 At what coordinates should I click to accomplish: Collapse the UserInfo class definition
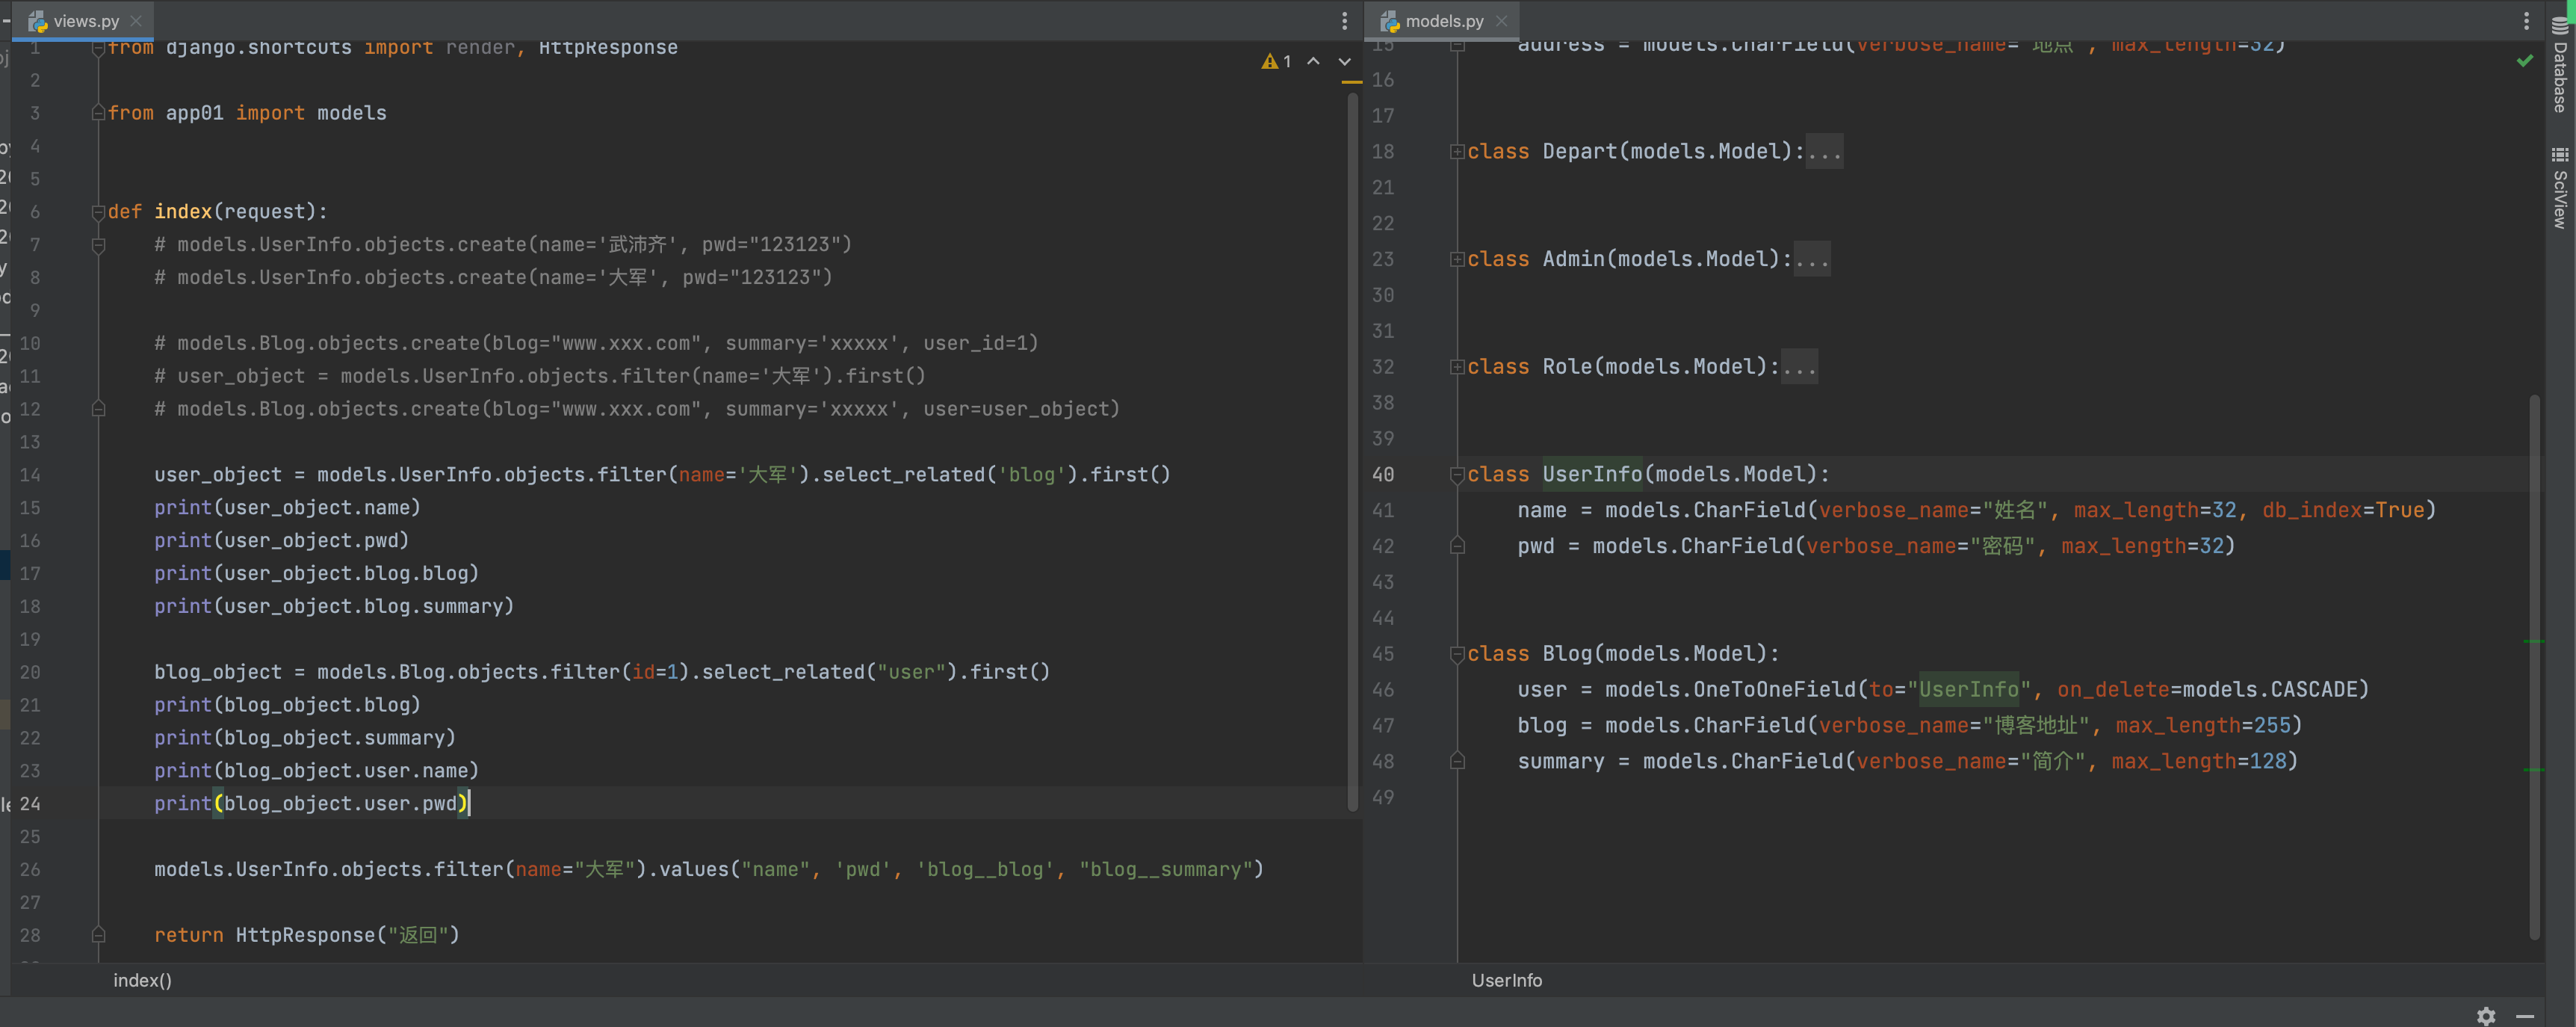pyautogui.click(x=1457, y=475)
